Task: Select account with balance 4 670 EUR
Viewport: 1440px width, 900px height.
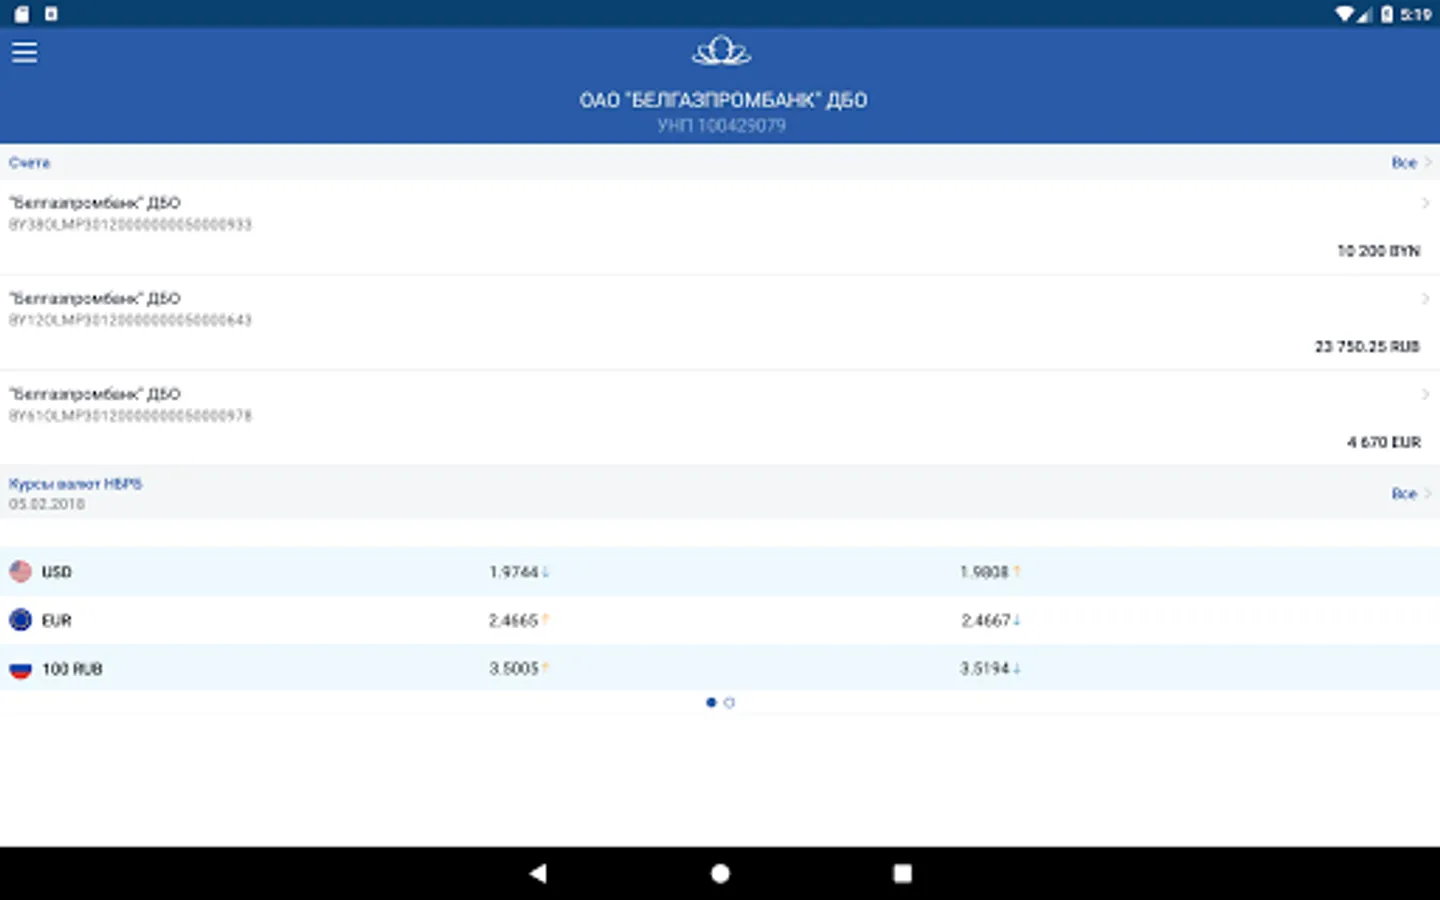Action: 720,418
